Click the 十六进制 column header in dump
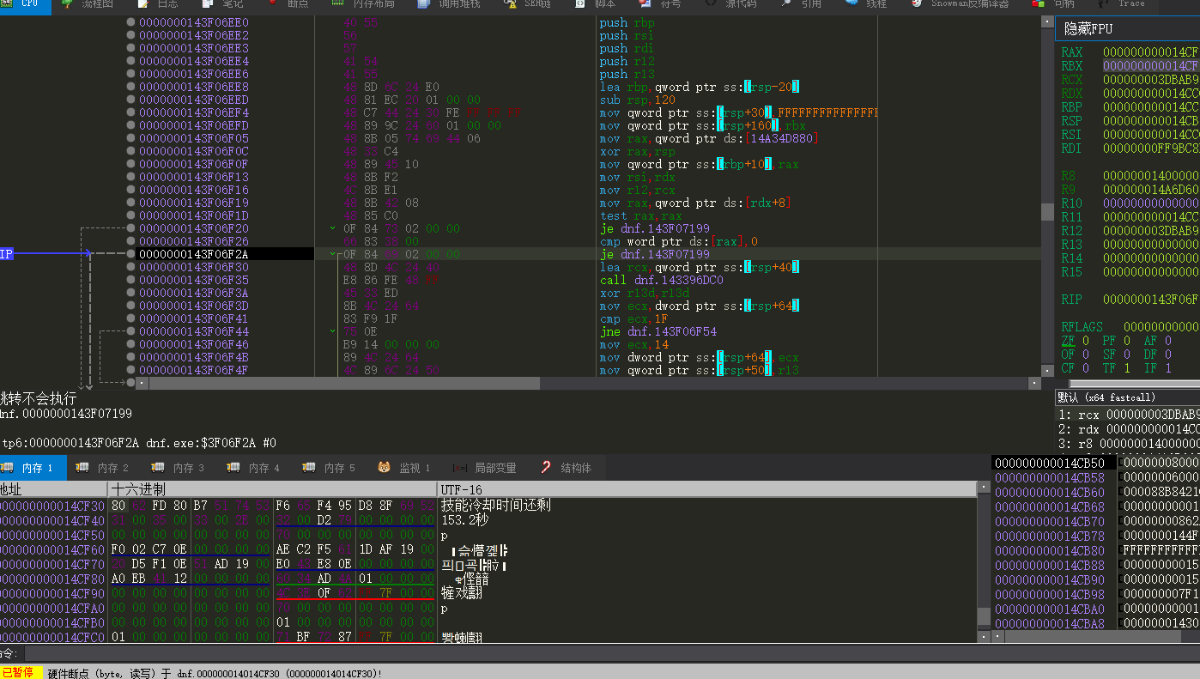The image size is (1200, 679). [273, 489]
